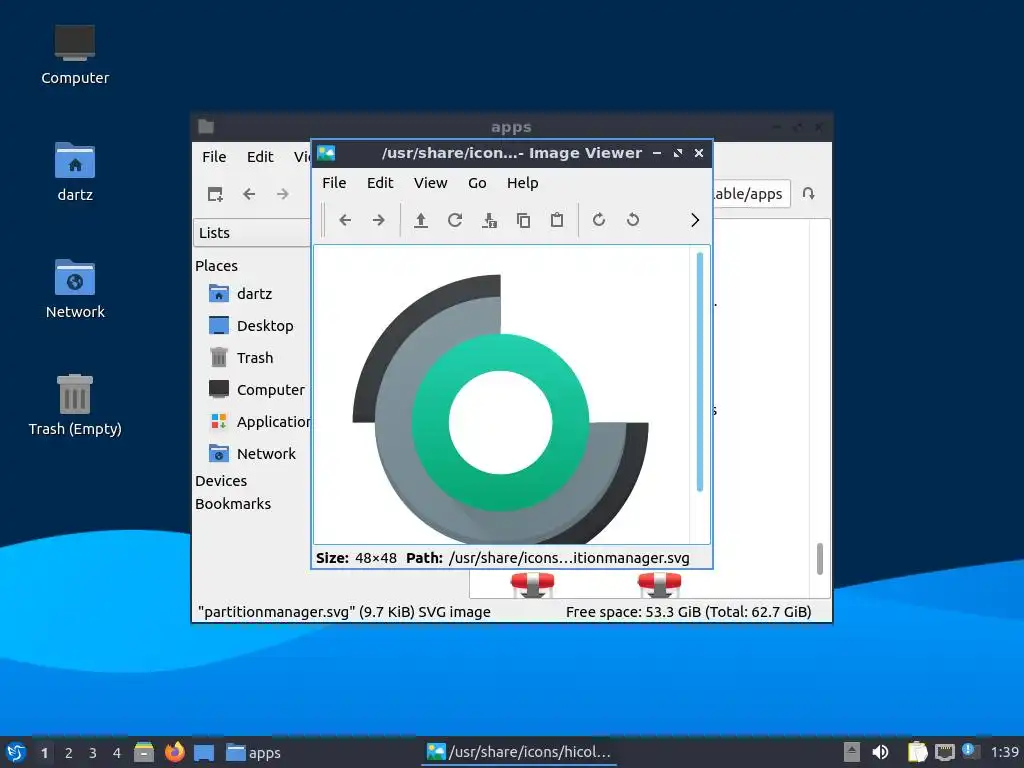Switch to workspace 4 in the pager
The image size is (1024, 768).
[117, 753]
